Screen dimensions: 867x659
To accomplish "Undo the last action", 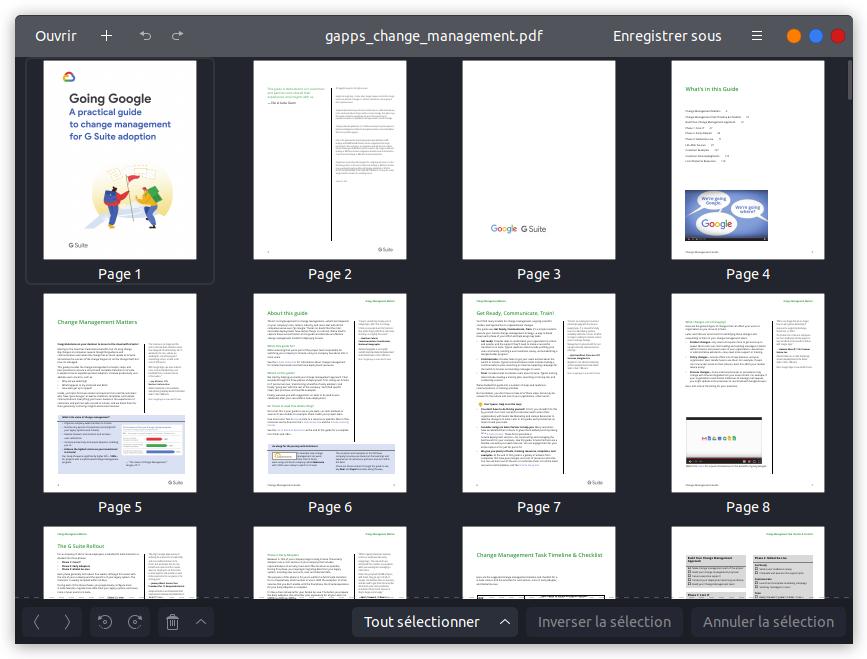I will tap(145, 36).
